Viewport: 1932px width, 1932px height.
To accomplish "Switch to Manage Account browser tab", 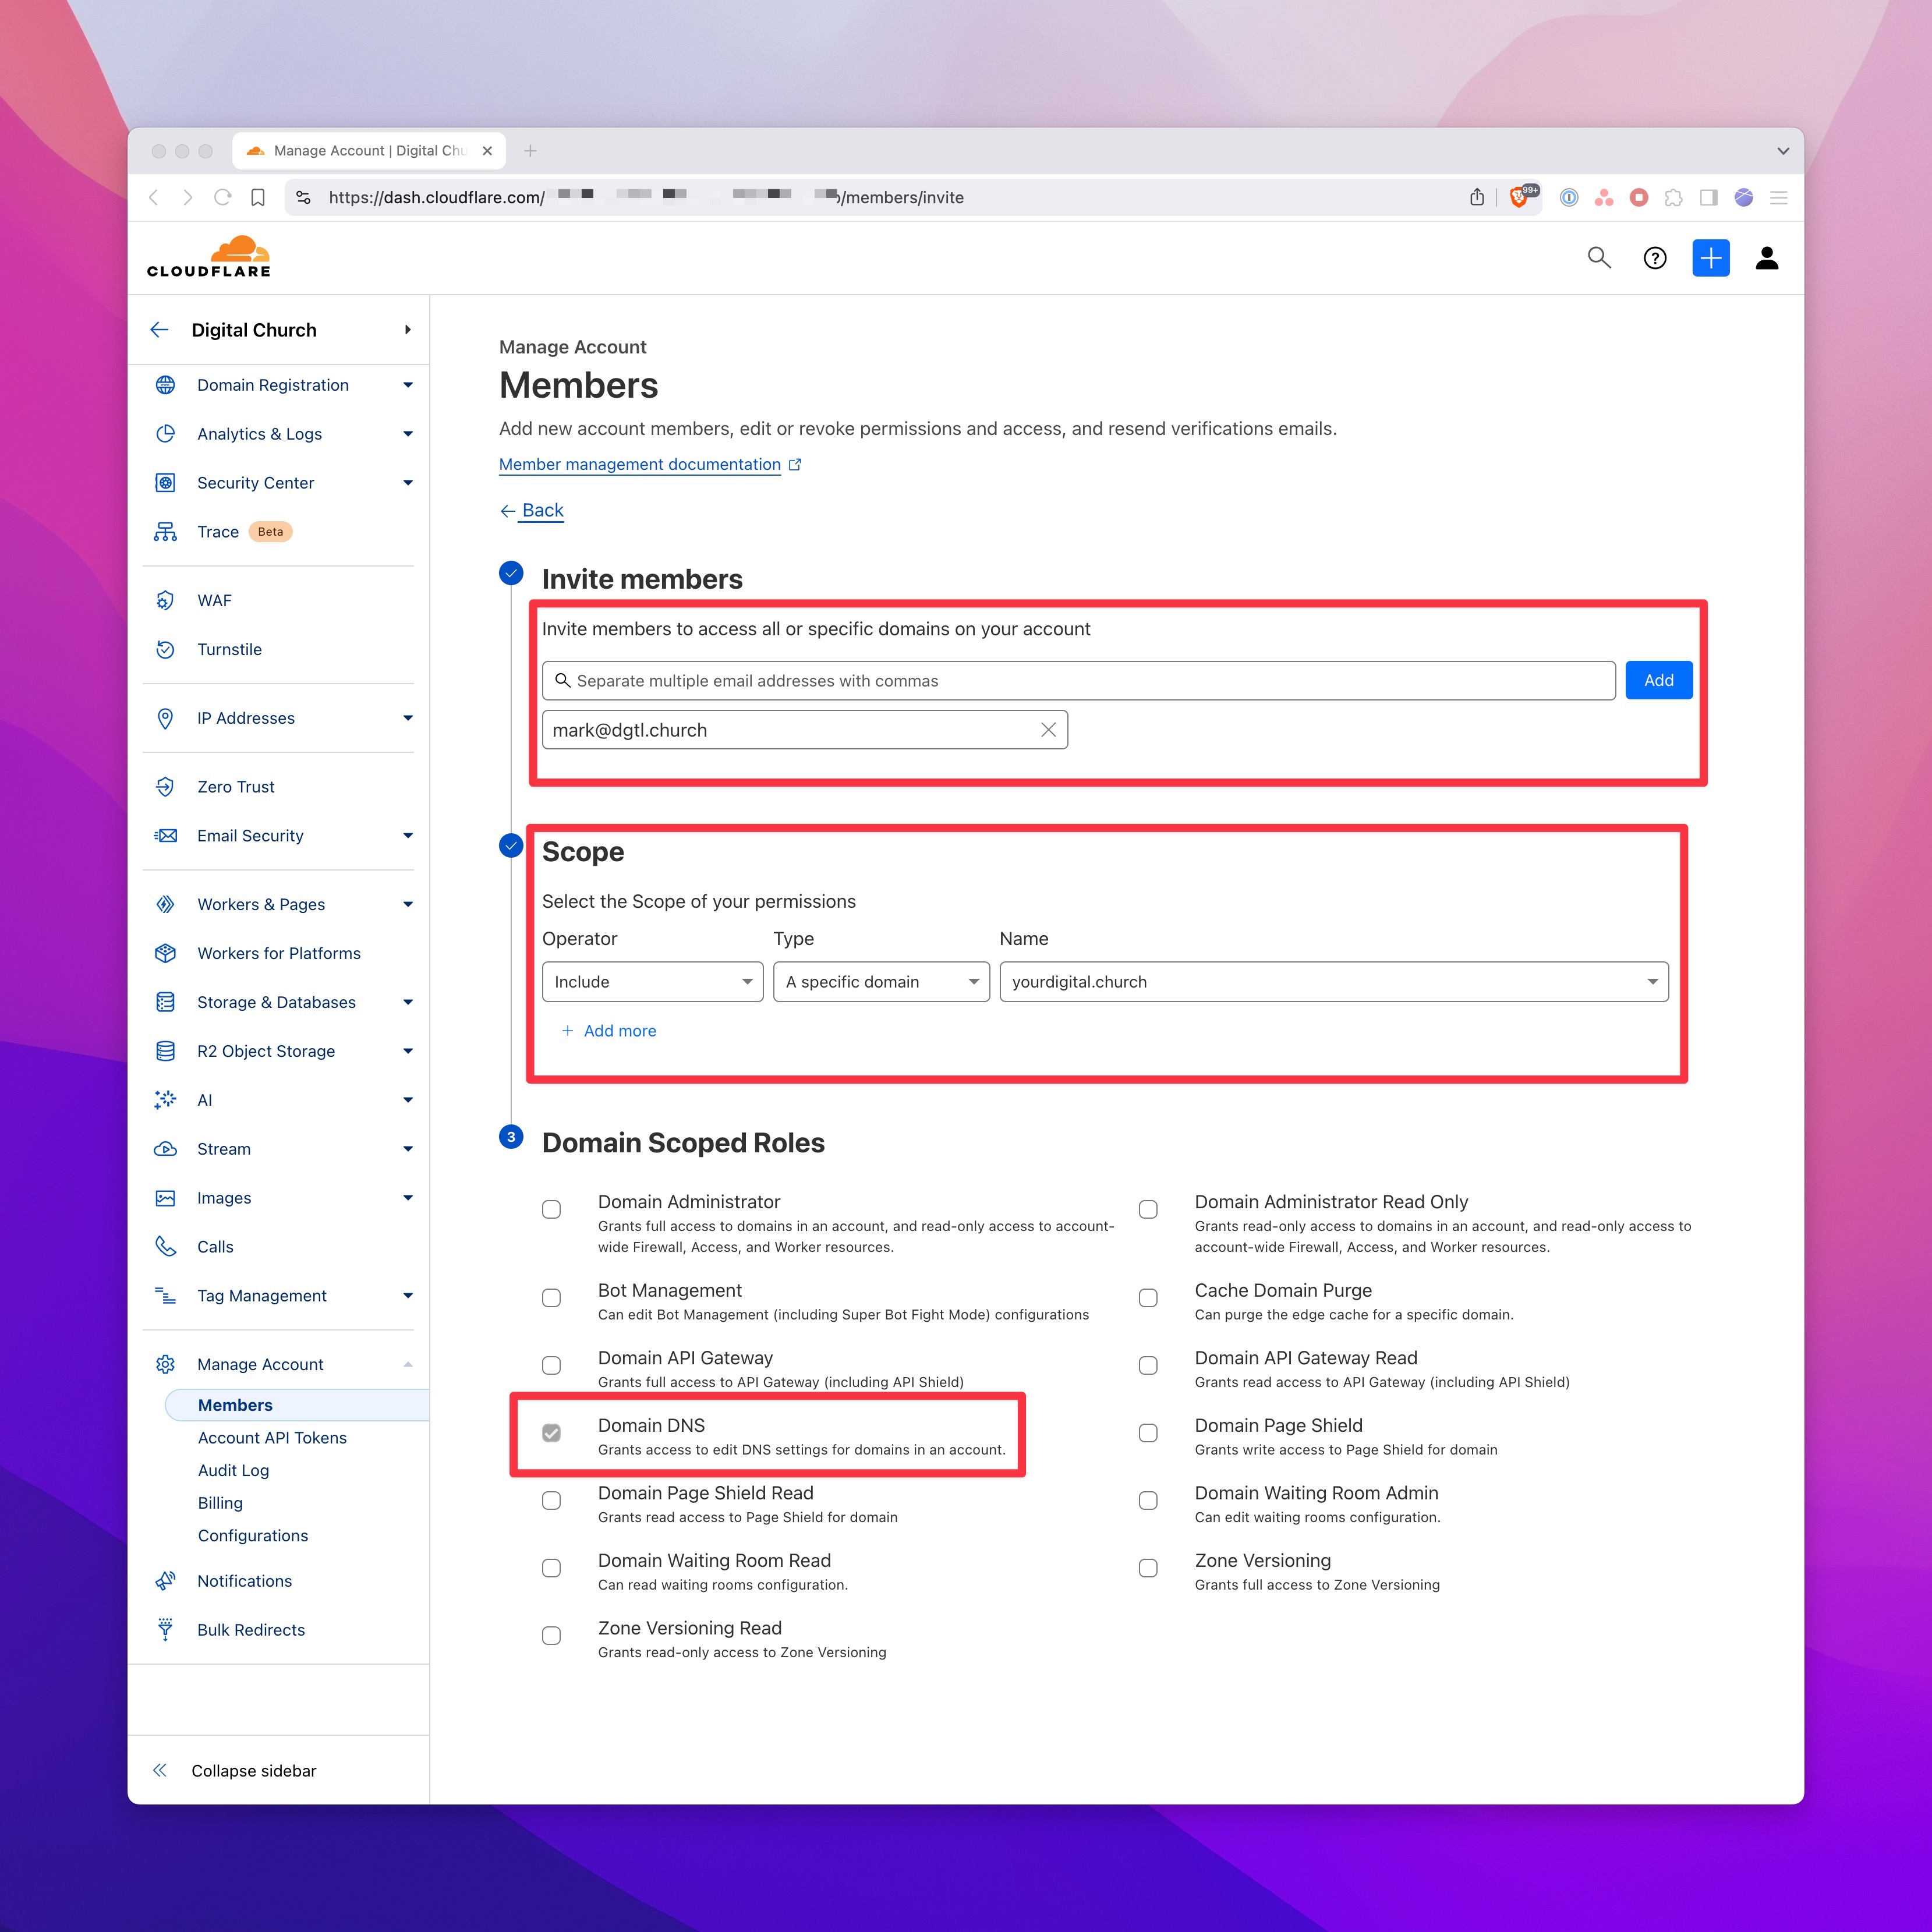I will [x=369, y=151].
